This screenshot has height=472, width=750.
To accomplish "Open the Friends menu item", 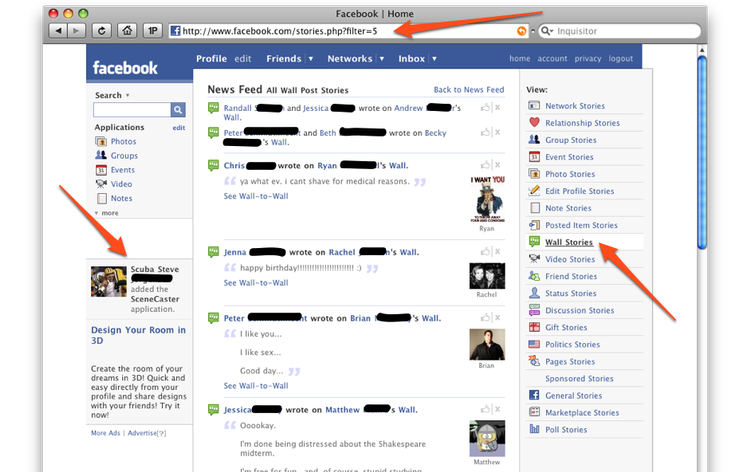I will point(284,59).
